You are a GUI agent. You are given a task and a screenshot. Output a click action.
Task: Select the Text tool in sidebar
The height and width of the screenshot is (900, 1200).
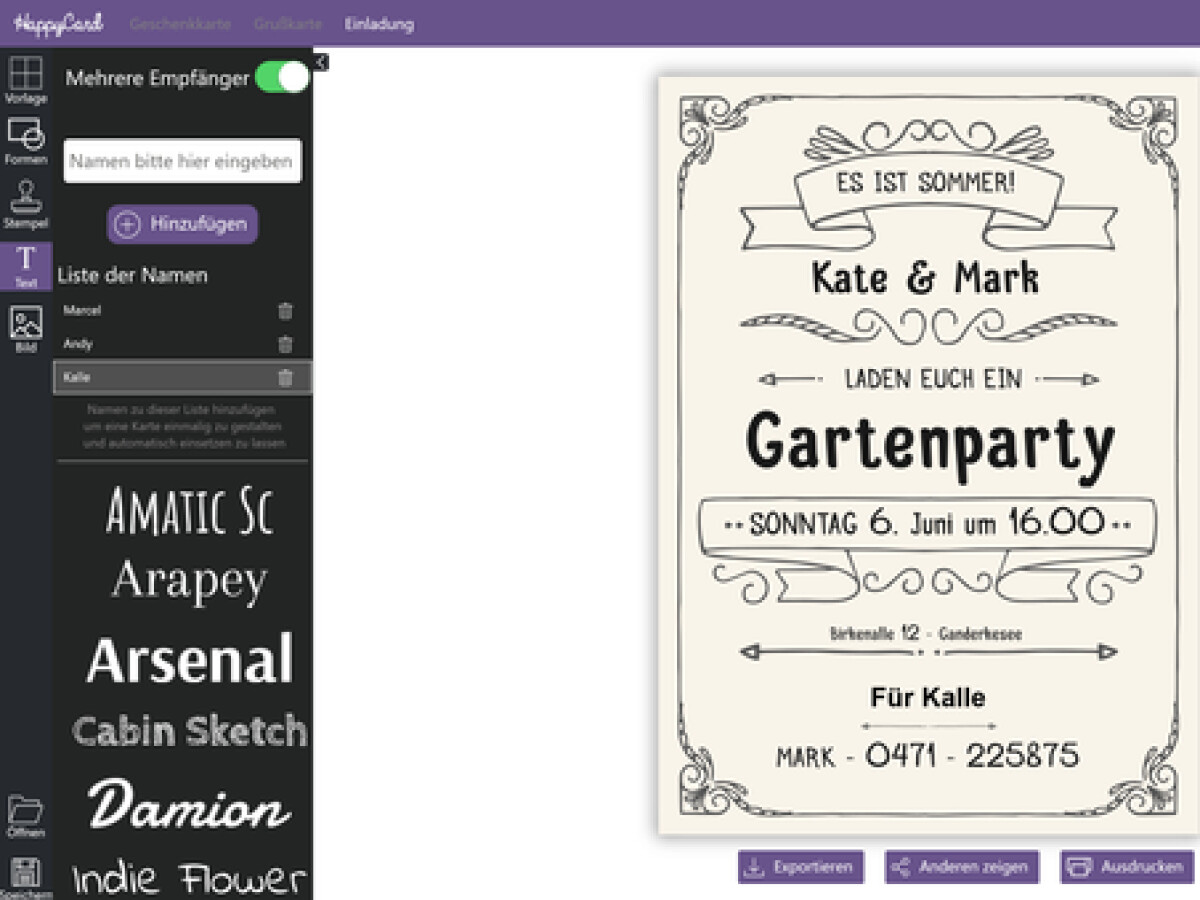pos(26,266)
